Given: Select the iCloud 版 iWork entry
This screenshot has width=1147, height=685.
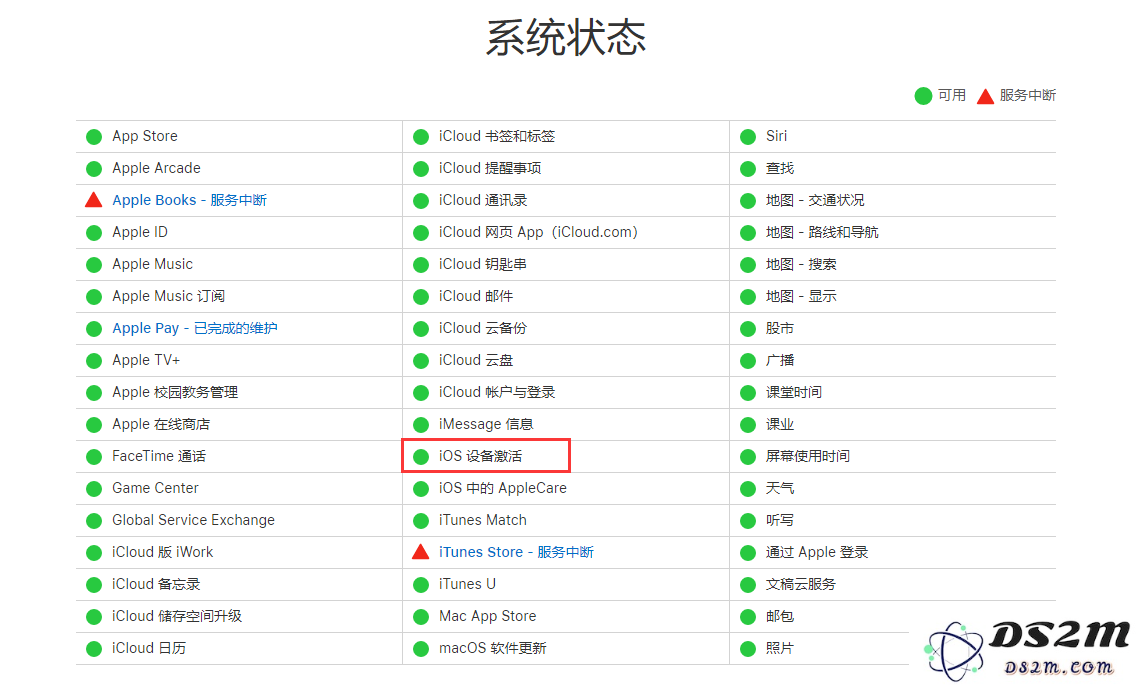Looking at the screenshot, I should click(x=162, y=552).
